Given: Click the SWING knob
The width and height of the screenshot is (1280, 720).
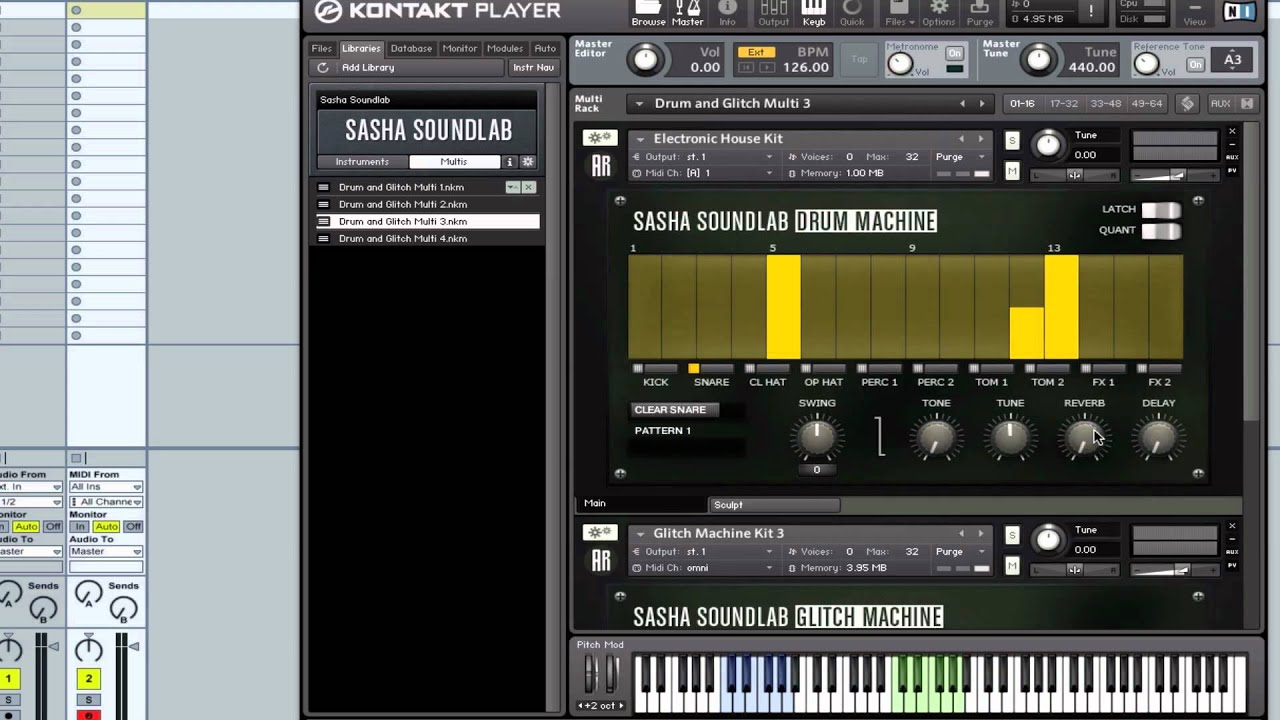Looking at the screenshot, I should [816, 438].
